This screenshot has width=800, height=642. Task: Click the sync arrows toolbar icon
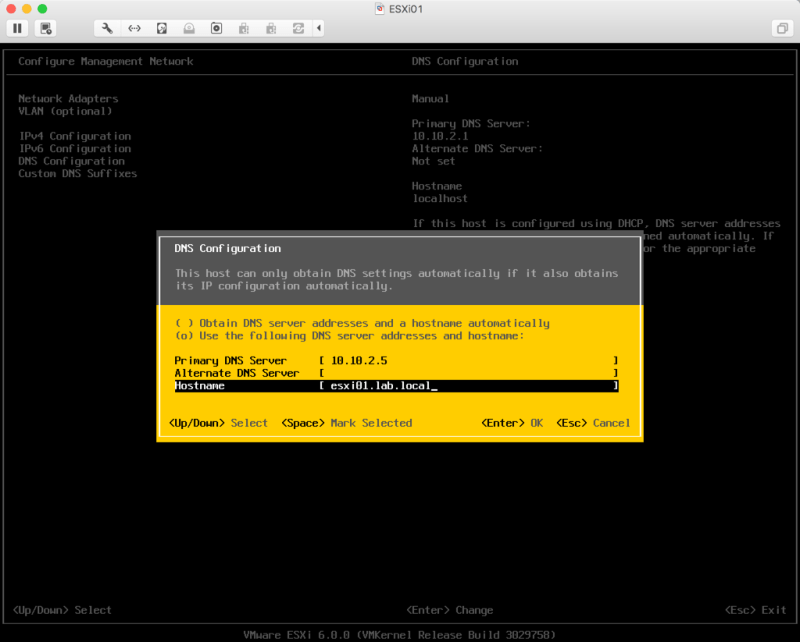pyautogui.click(x=298, y=28)
